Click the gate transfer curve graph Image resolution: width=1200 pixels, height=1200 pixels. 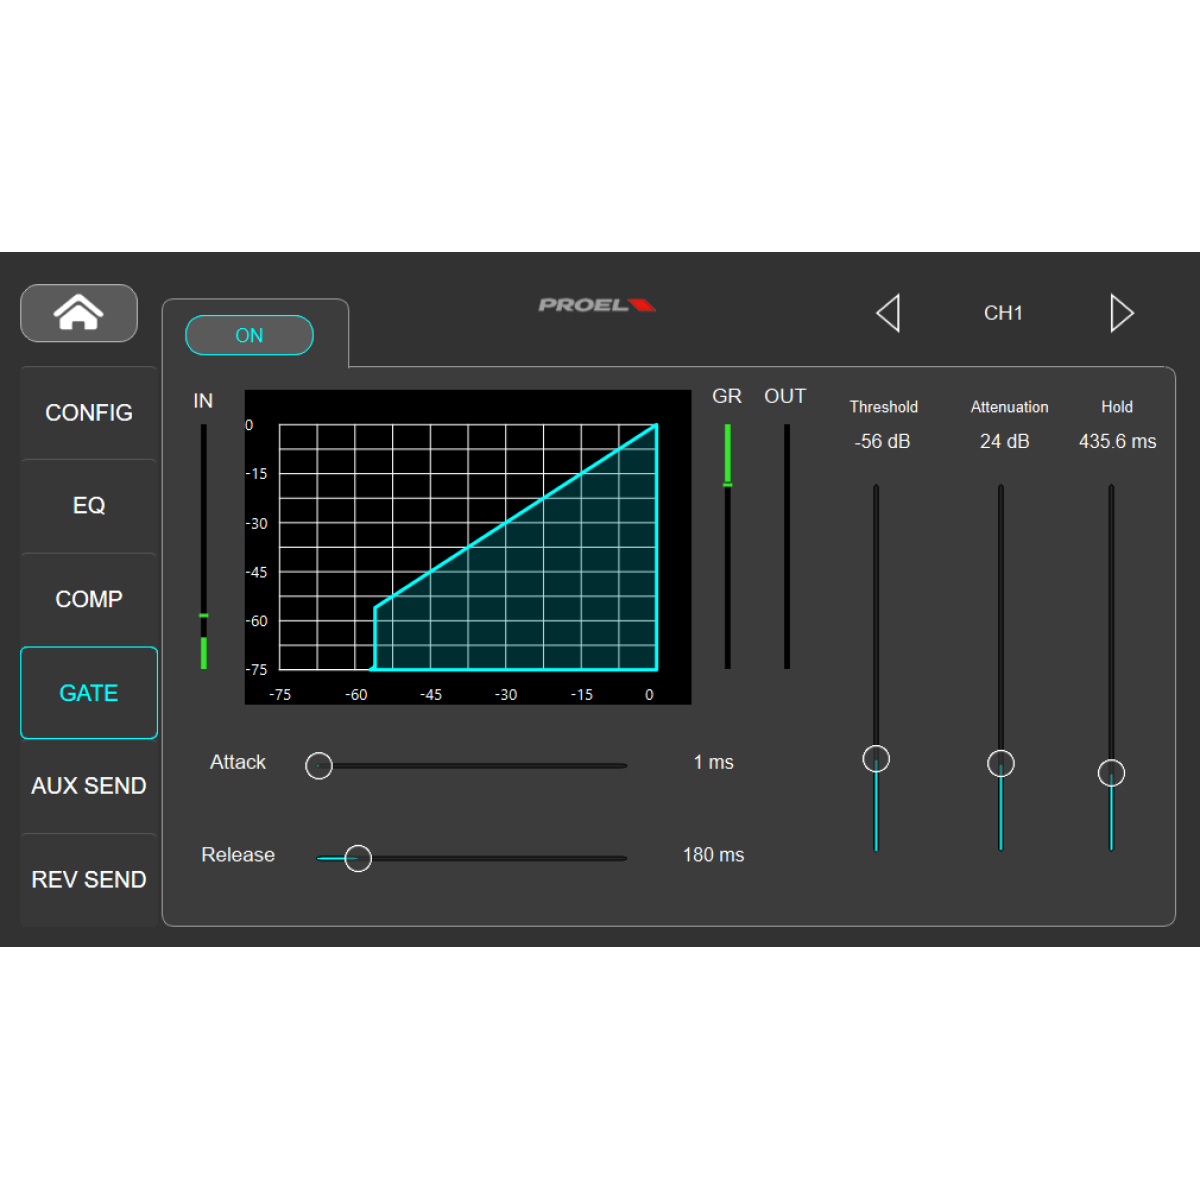click(467, 546)
